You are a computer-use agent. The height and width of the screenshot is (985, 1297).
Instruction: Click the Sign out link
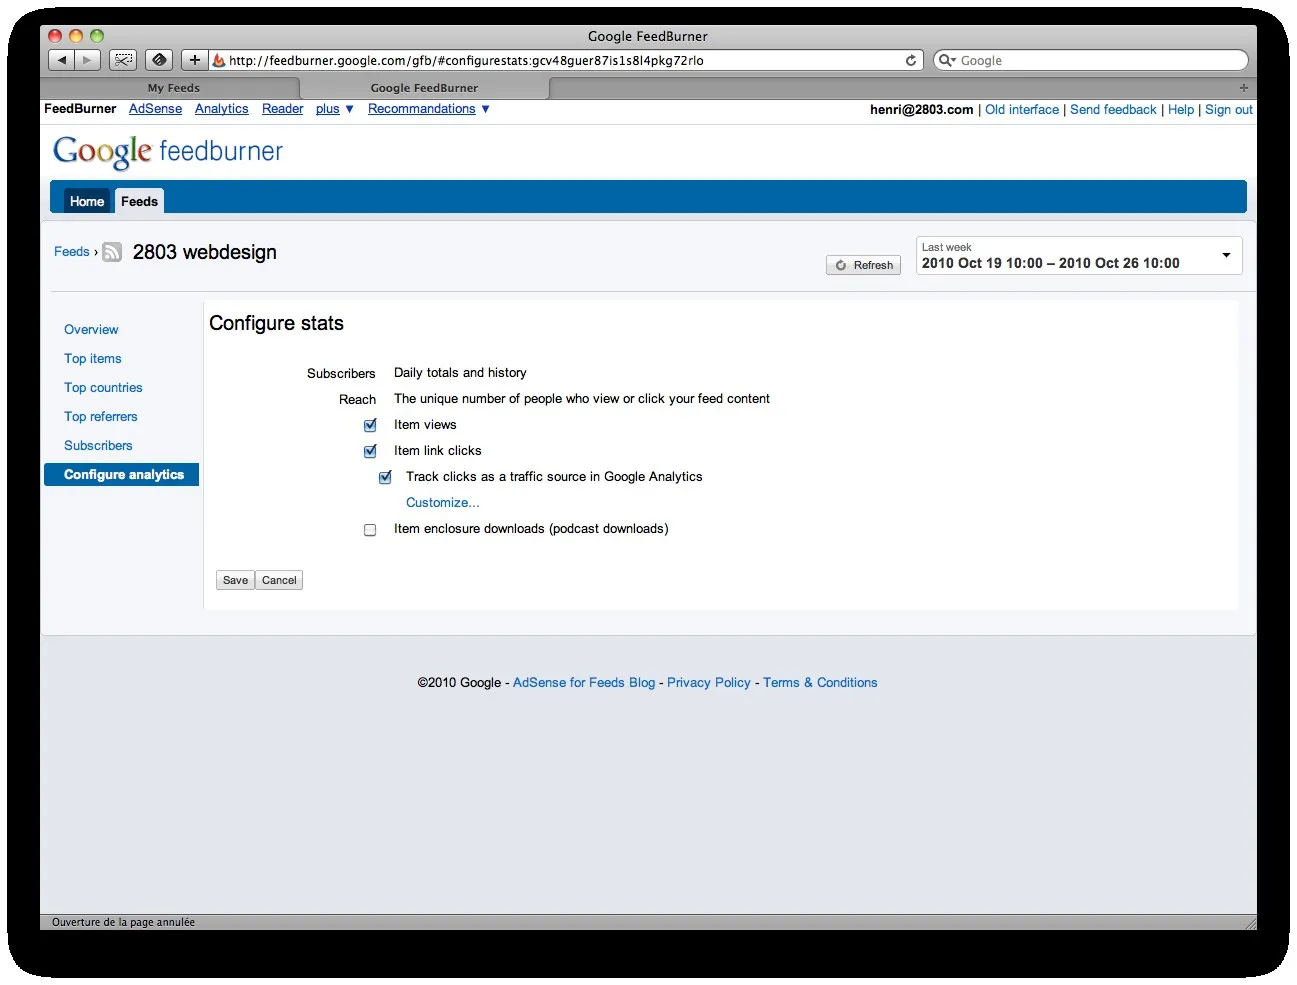tap(1229, 110)
